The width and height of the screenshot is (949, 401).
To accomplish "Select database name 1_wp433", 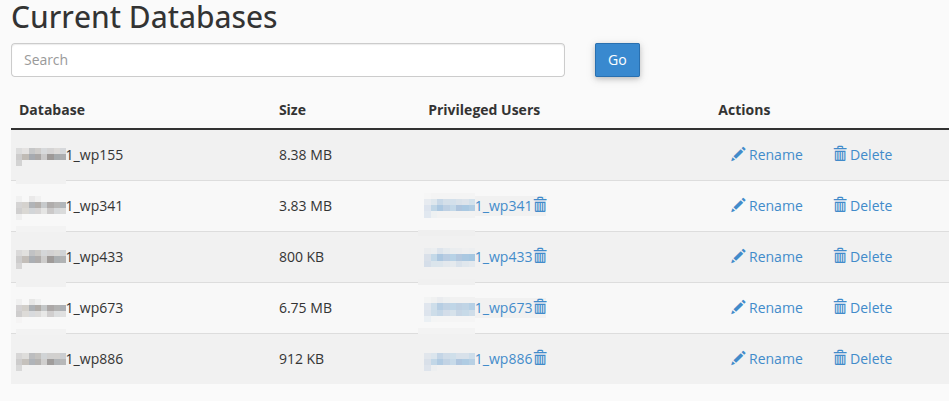I will 70,257.
